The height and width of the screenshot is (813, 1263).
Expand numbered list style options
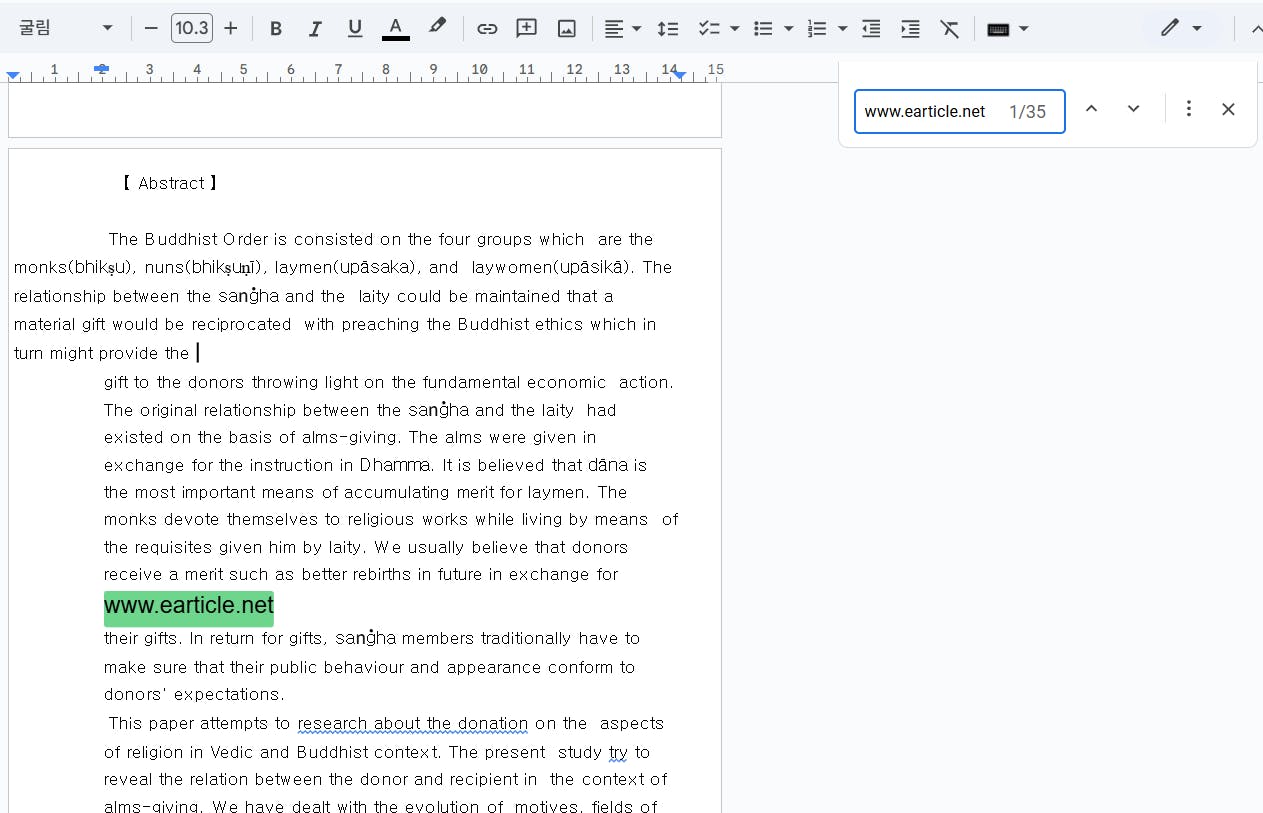point(843,29)
